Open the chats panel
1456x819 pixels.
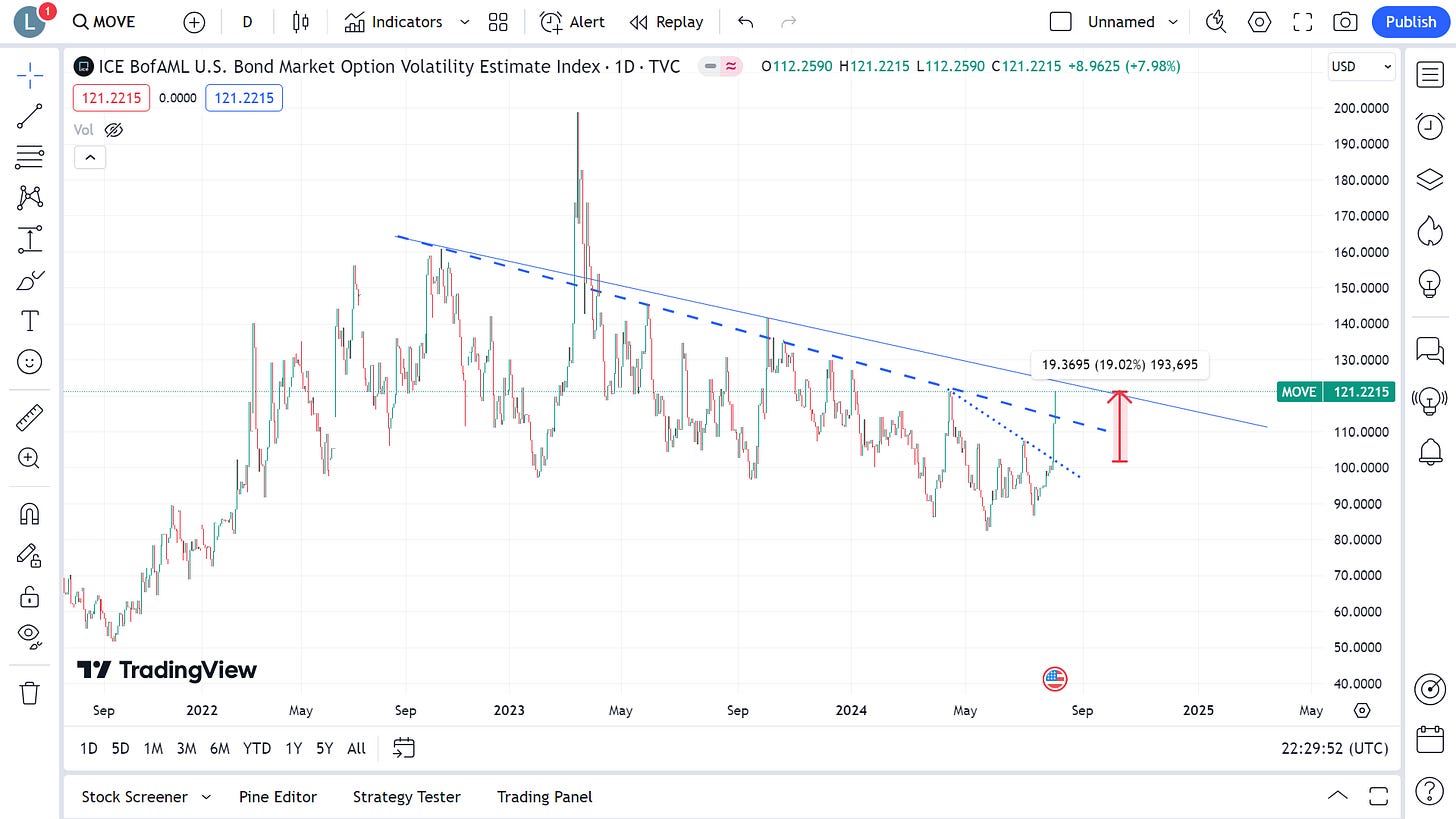tap(1430, 349)
